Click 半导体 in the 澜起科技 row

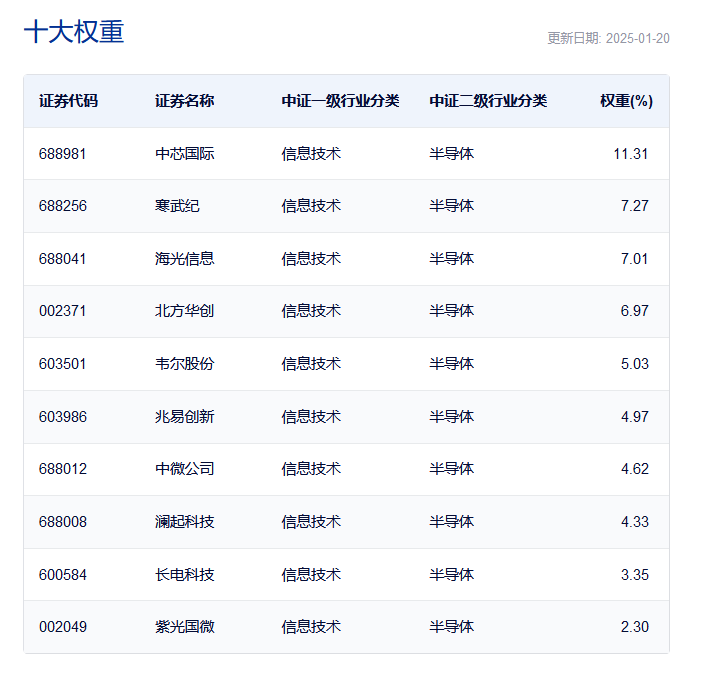452,522
